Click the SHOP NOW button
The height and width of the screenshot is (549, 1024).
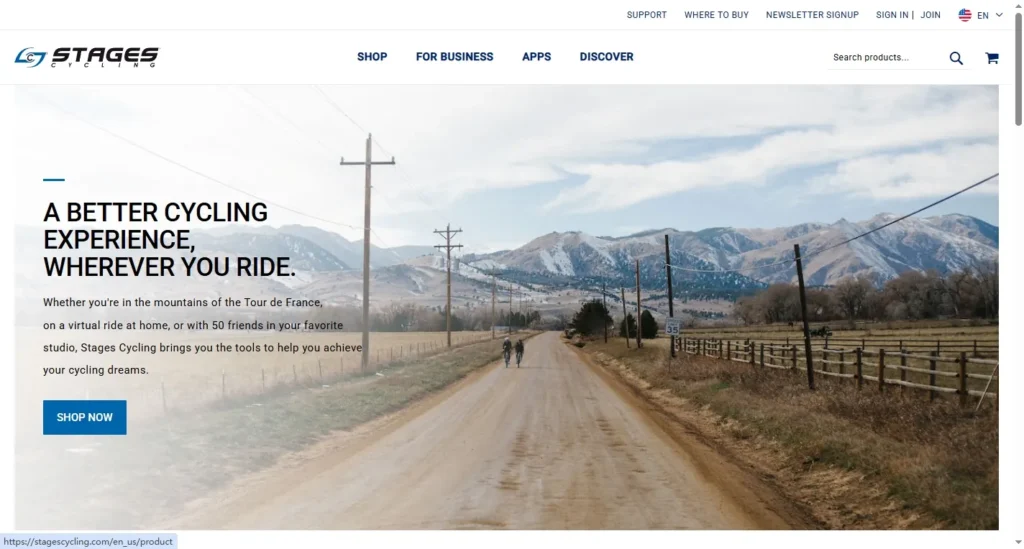click(x=85, y=417)
